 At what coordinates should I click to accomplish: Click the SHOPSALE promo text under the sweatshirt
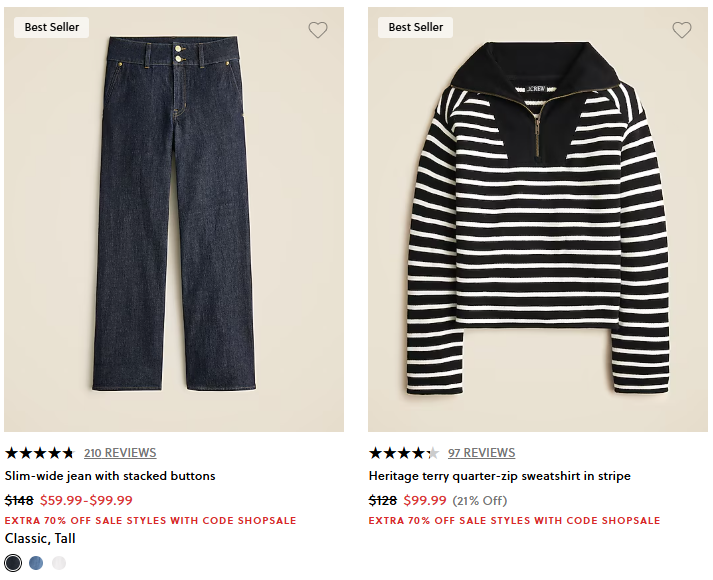pyautogui.click(x=514, y=520)
